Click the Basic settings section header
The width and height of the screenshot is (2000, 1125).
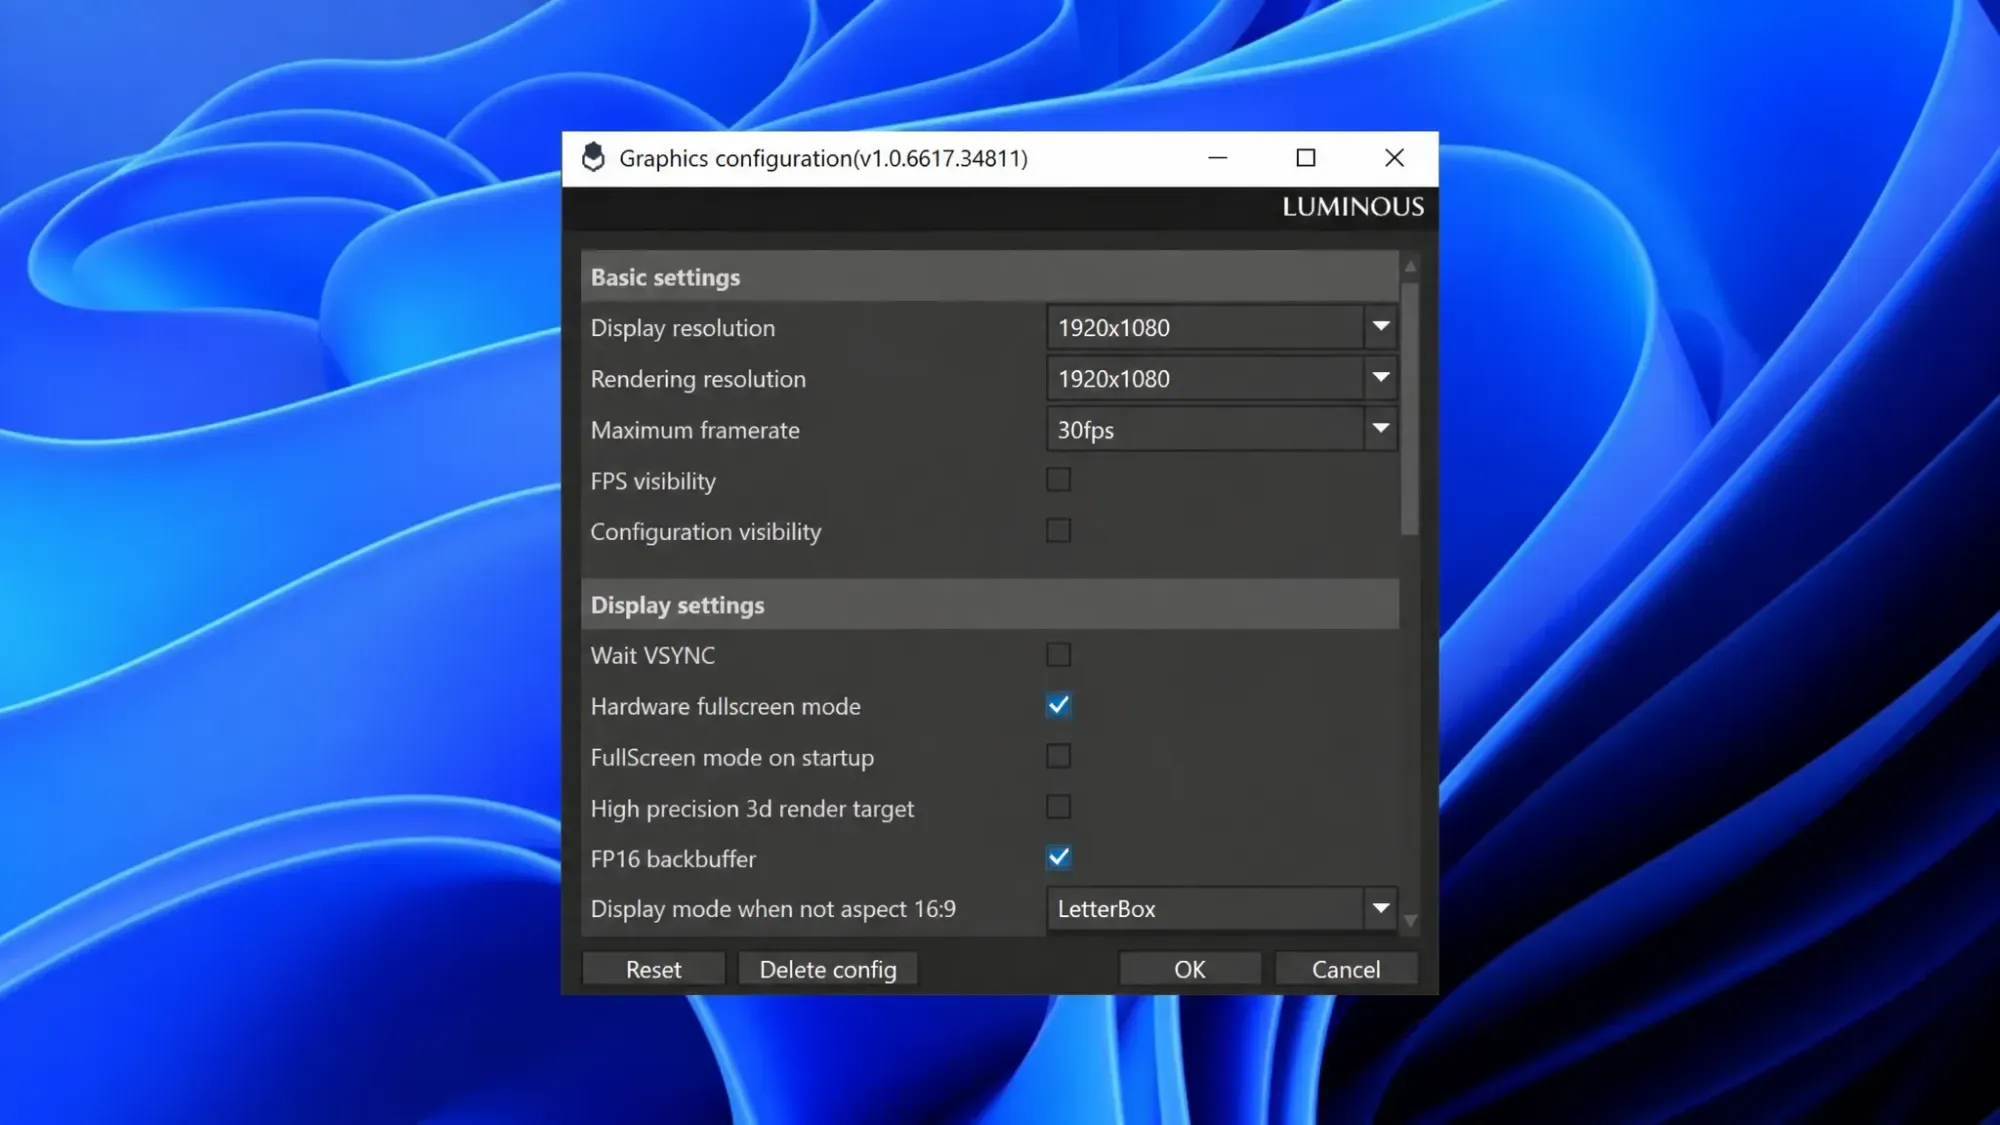pyautogui.click(x=990, y=277)
